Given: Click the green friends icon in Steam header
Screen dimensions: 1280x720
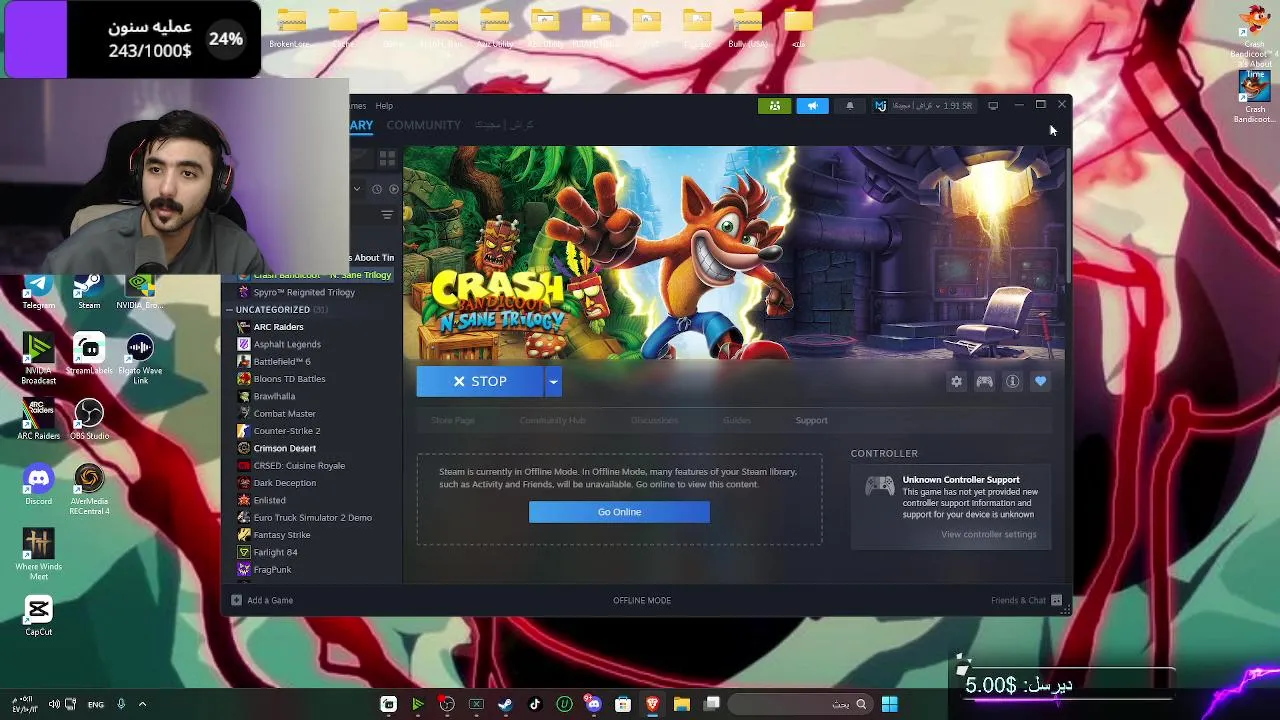Looking at the screenshot, I should coord(775,105).
